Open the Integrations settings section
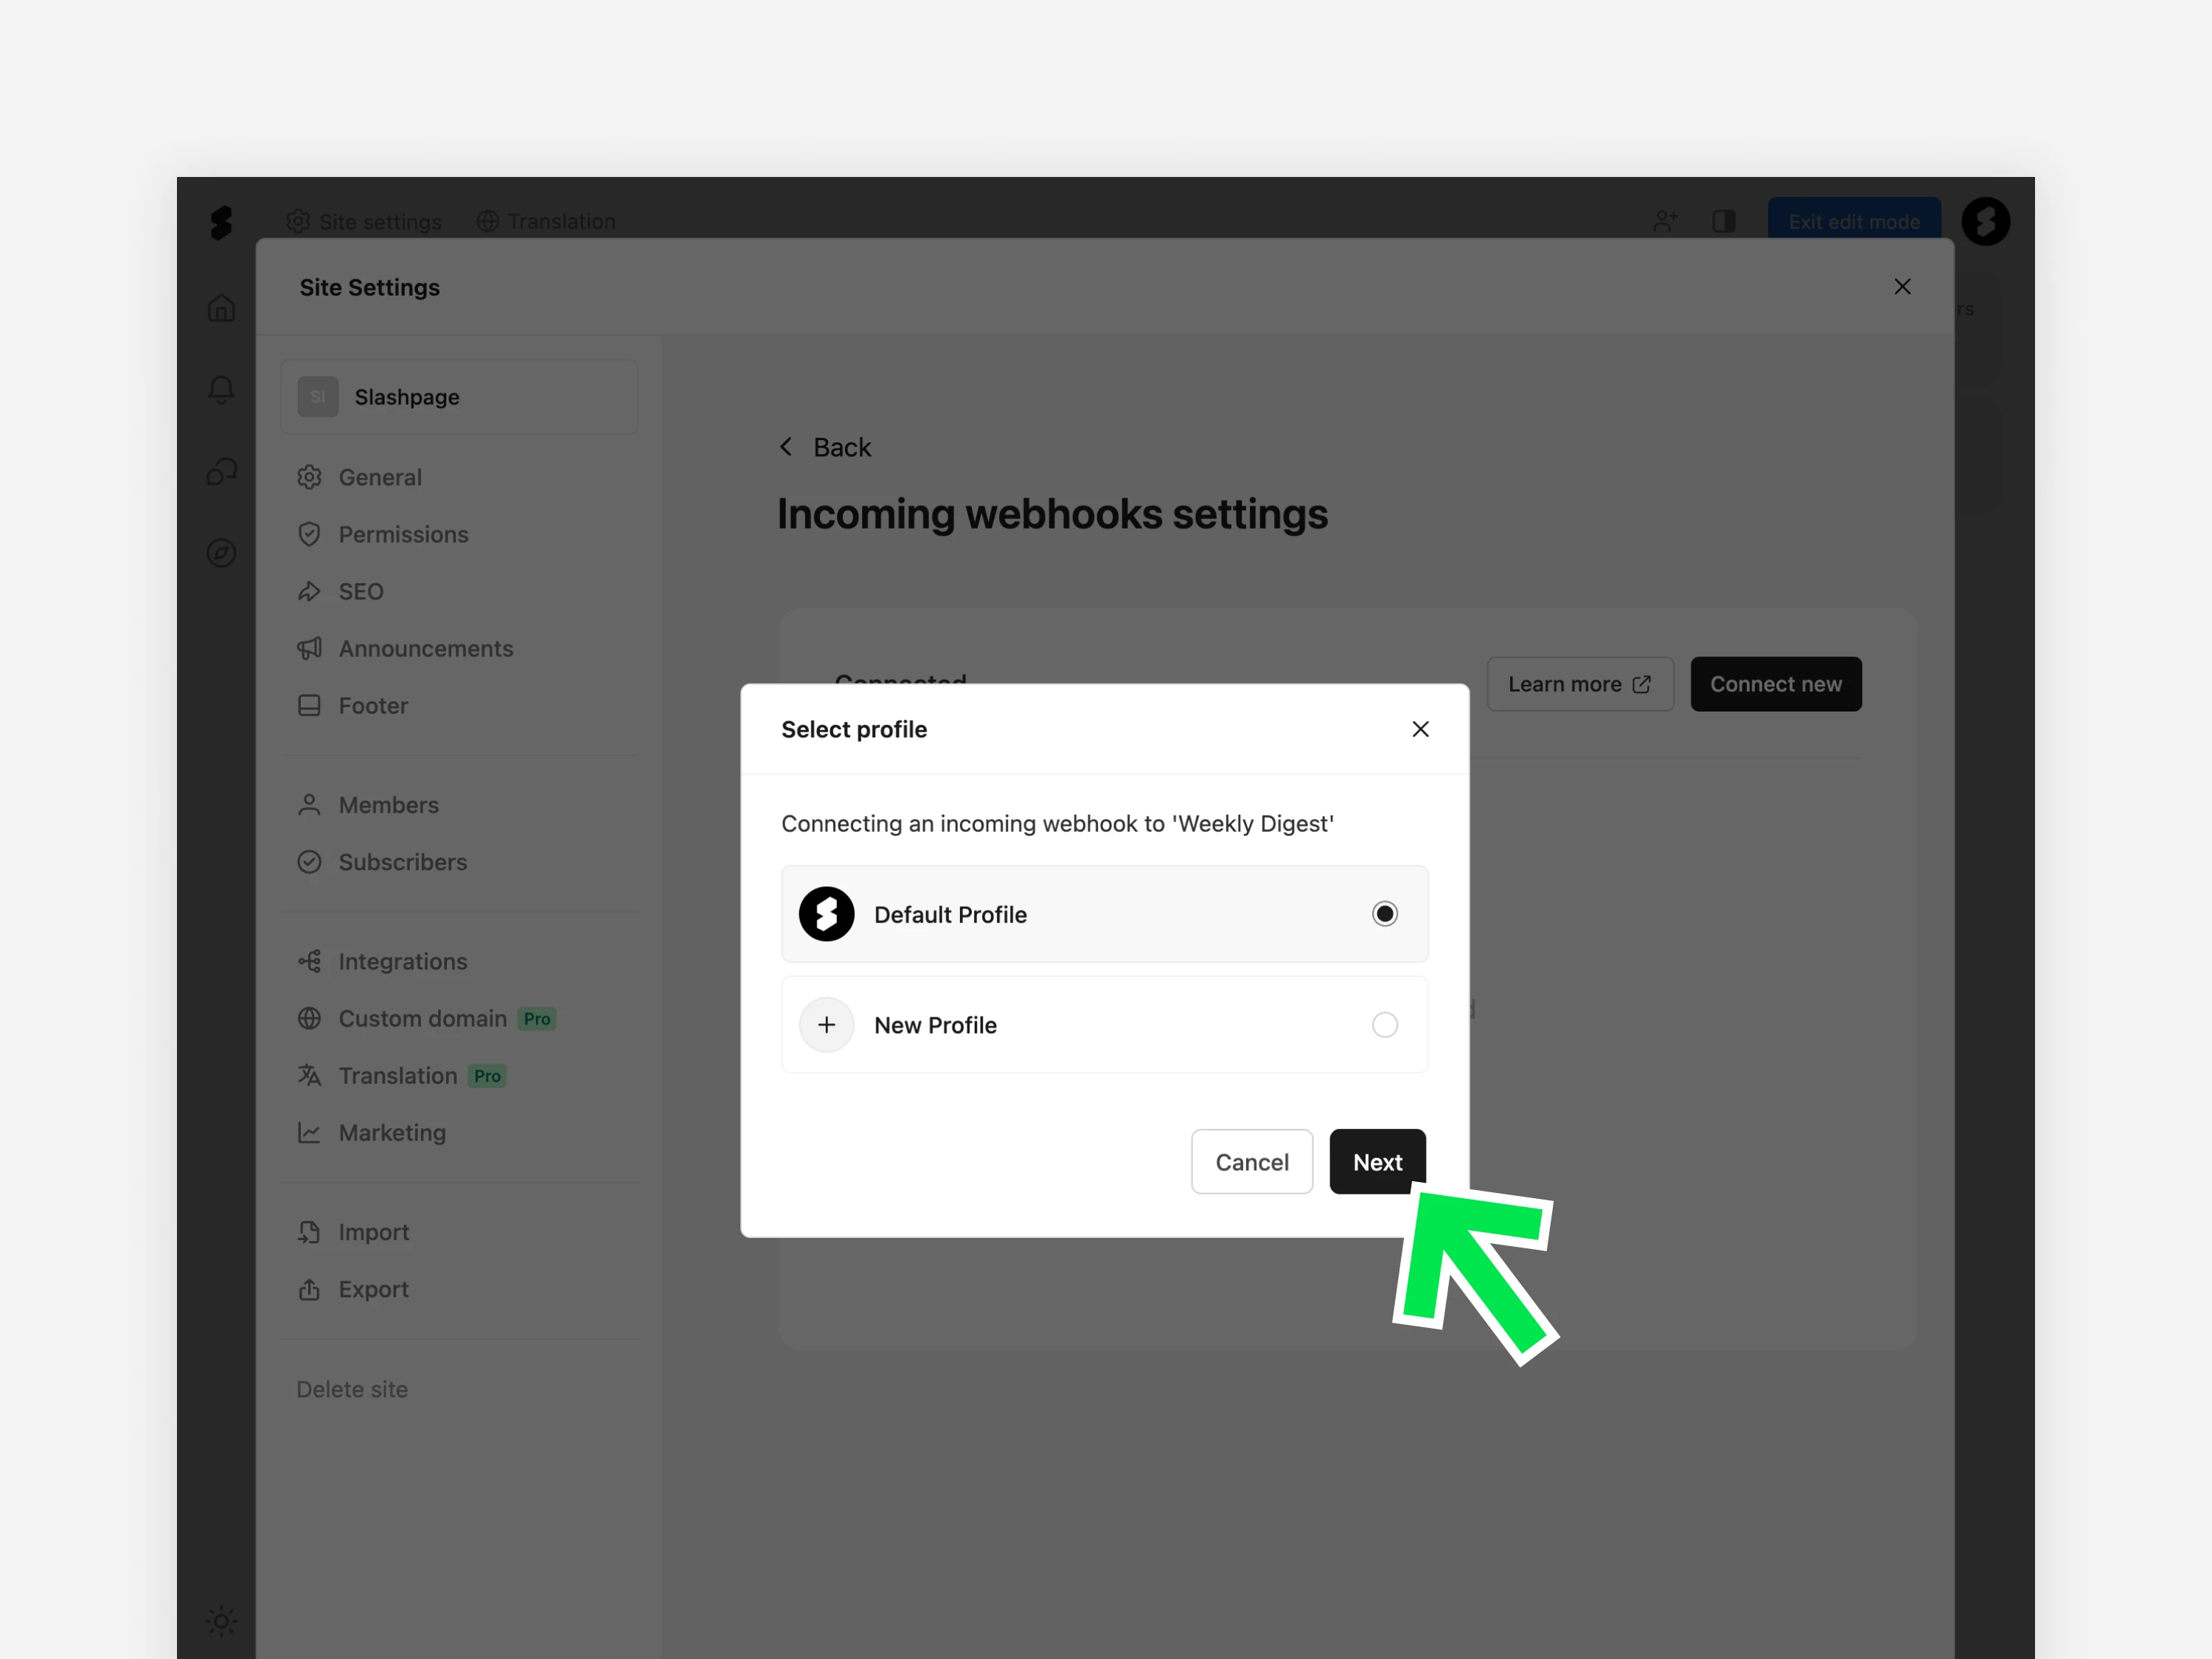This screenshot has height=1659, width=2212. [402, 961]
